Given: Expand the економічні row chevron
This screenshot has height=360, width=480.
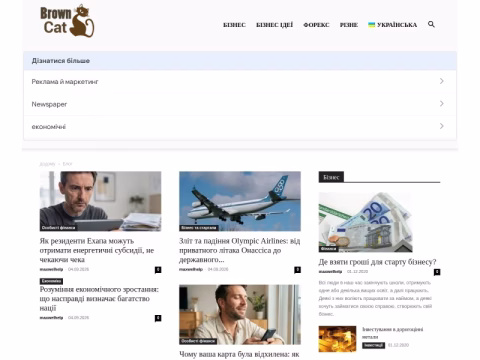Looking at the screenshot, I should (442, 126).
